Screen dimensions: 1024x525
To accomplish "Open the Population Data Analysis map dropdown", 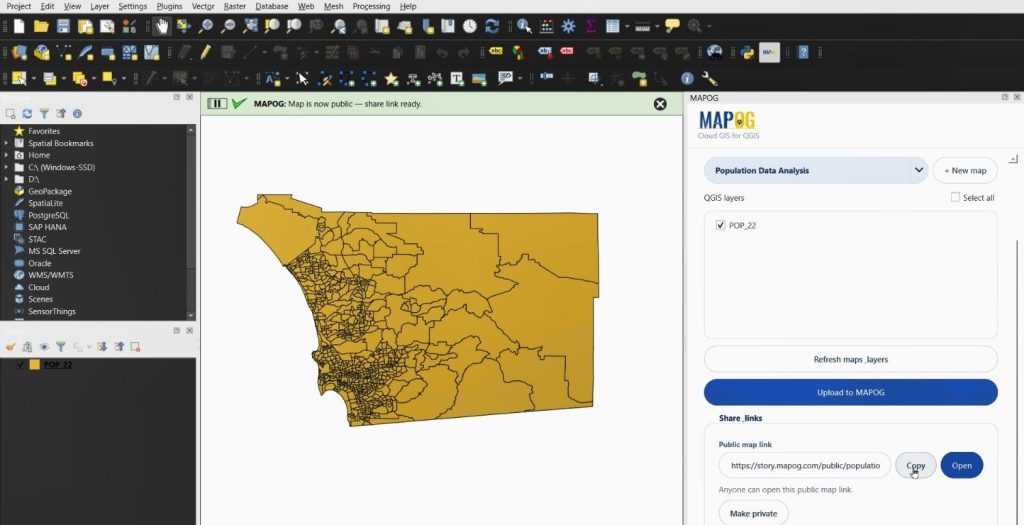I will [816, 170].
